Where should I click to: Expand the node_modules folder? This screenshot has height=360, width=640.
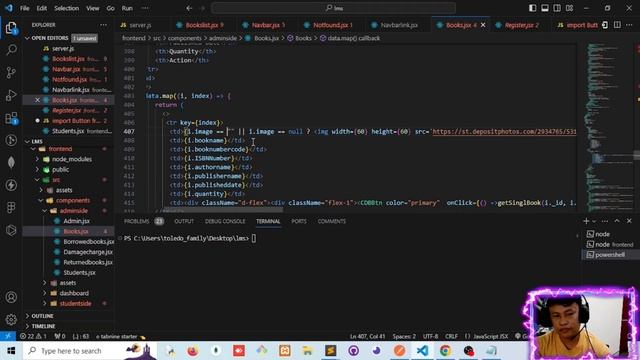(x=72, y=159)
